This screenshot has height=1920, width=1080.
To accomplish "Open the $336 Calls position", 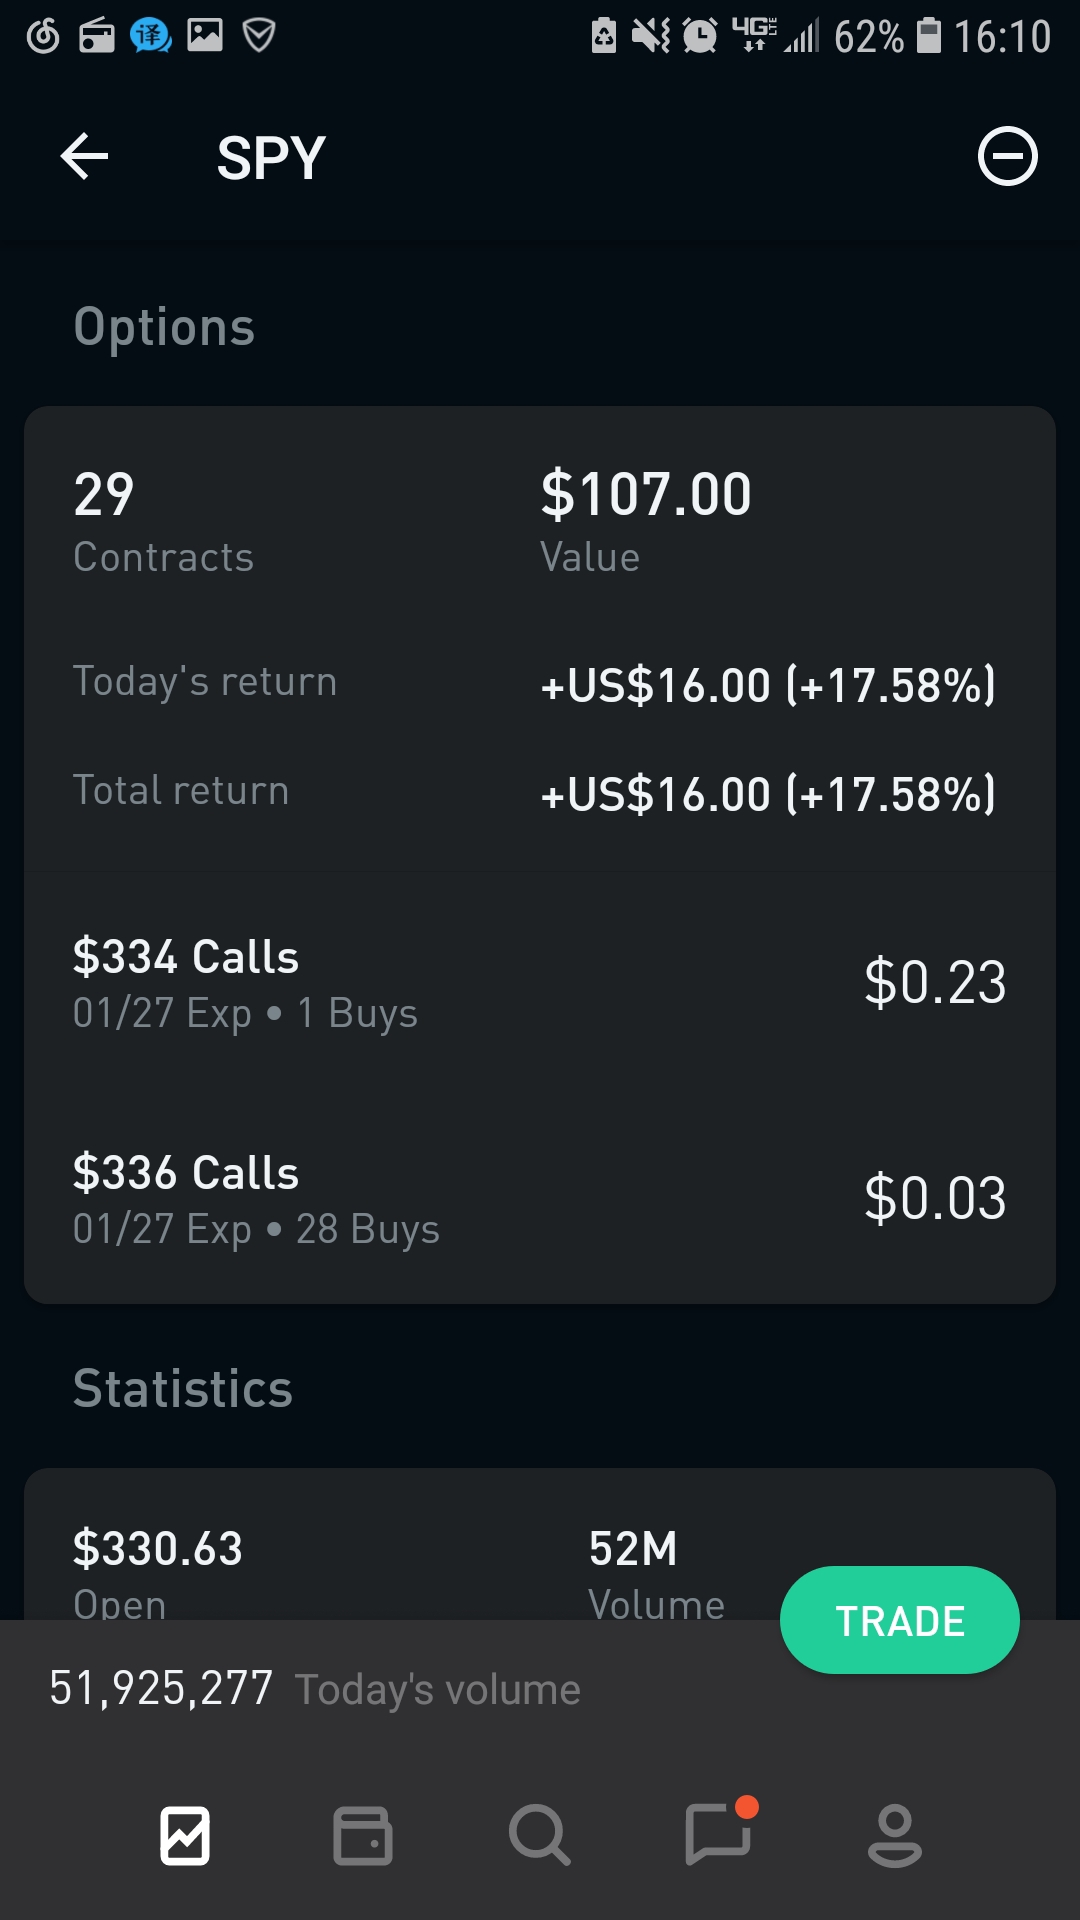I will [x=255, y=1199].
